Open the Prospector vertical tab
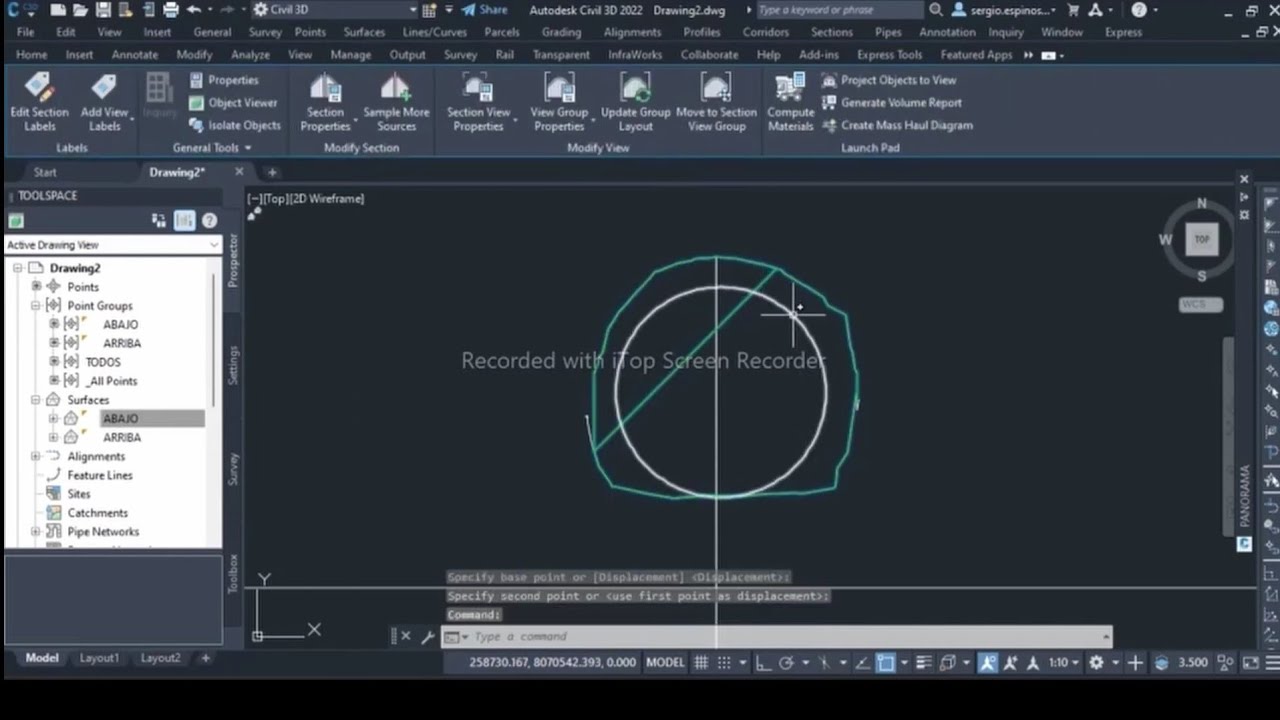The width and height of the screenshot is (1280, 720). click(233, 261)
